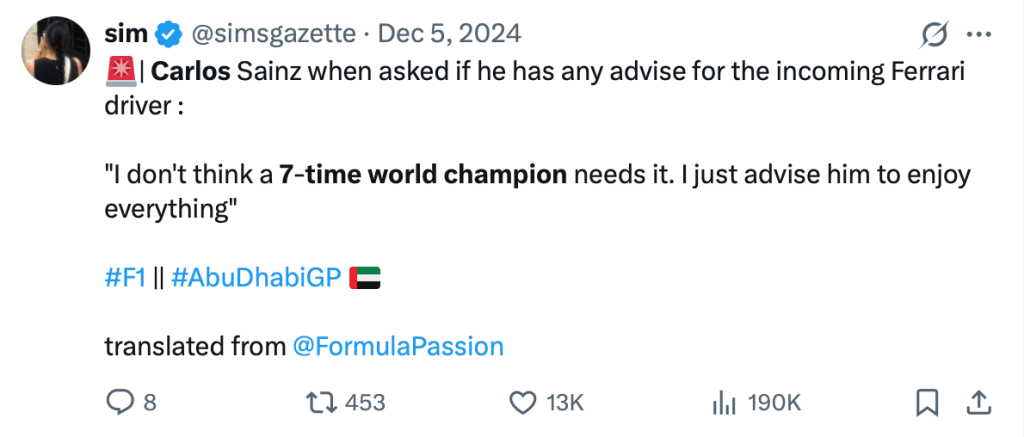The height and width of the screenshot is (437, 1024).
Task: Click the reply speech bubble icon
Action: pyautogui.click(x=119, y=402)
